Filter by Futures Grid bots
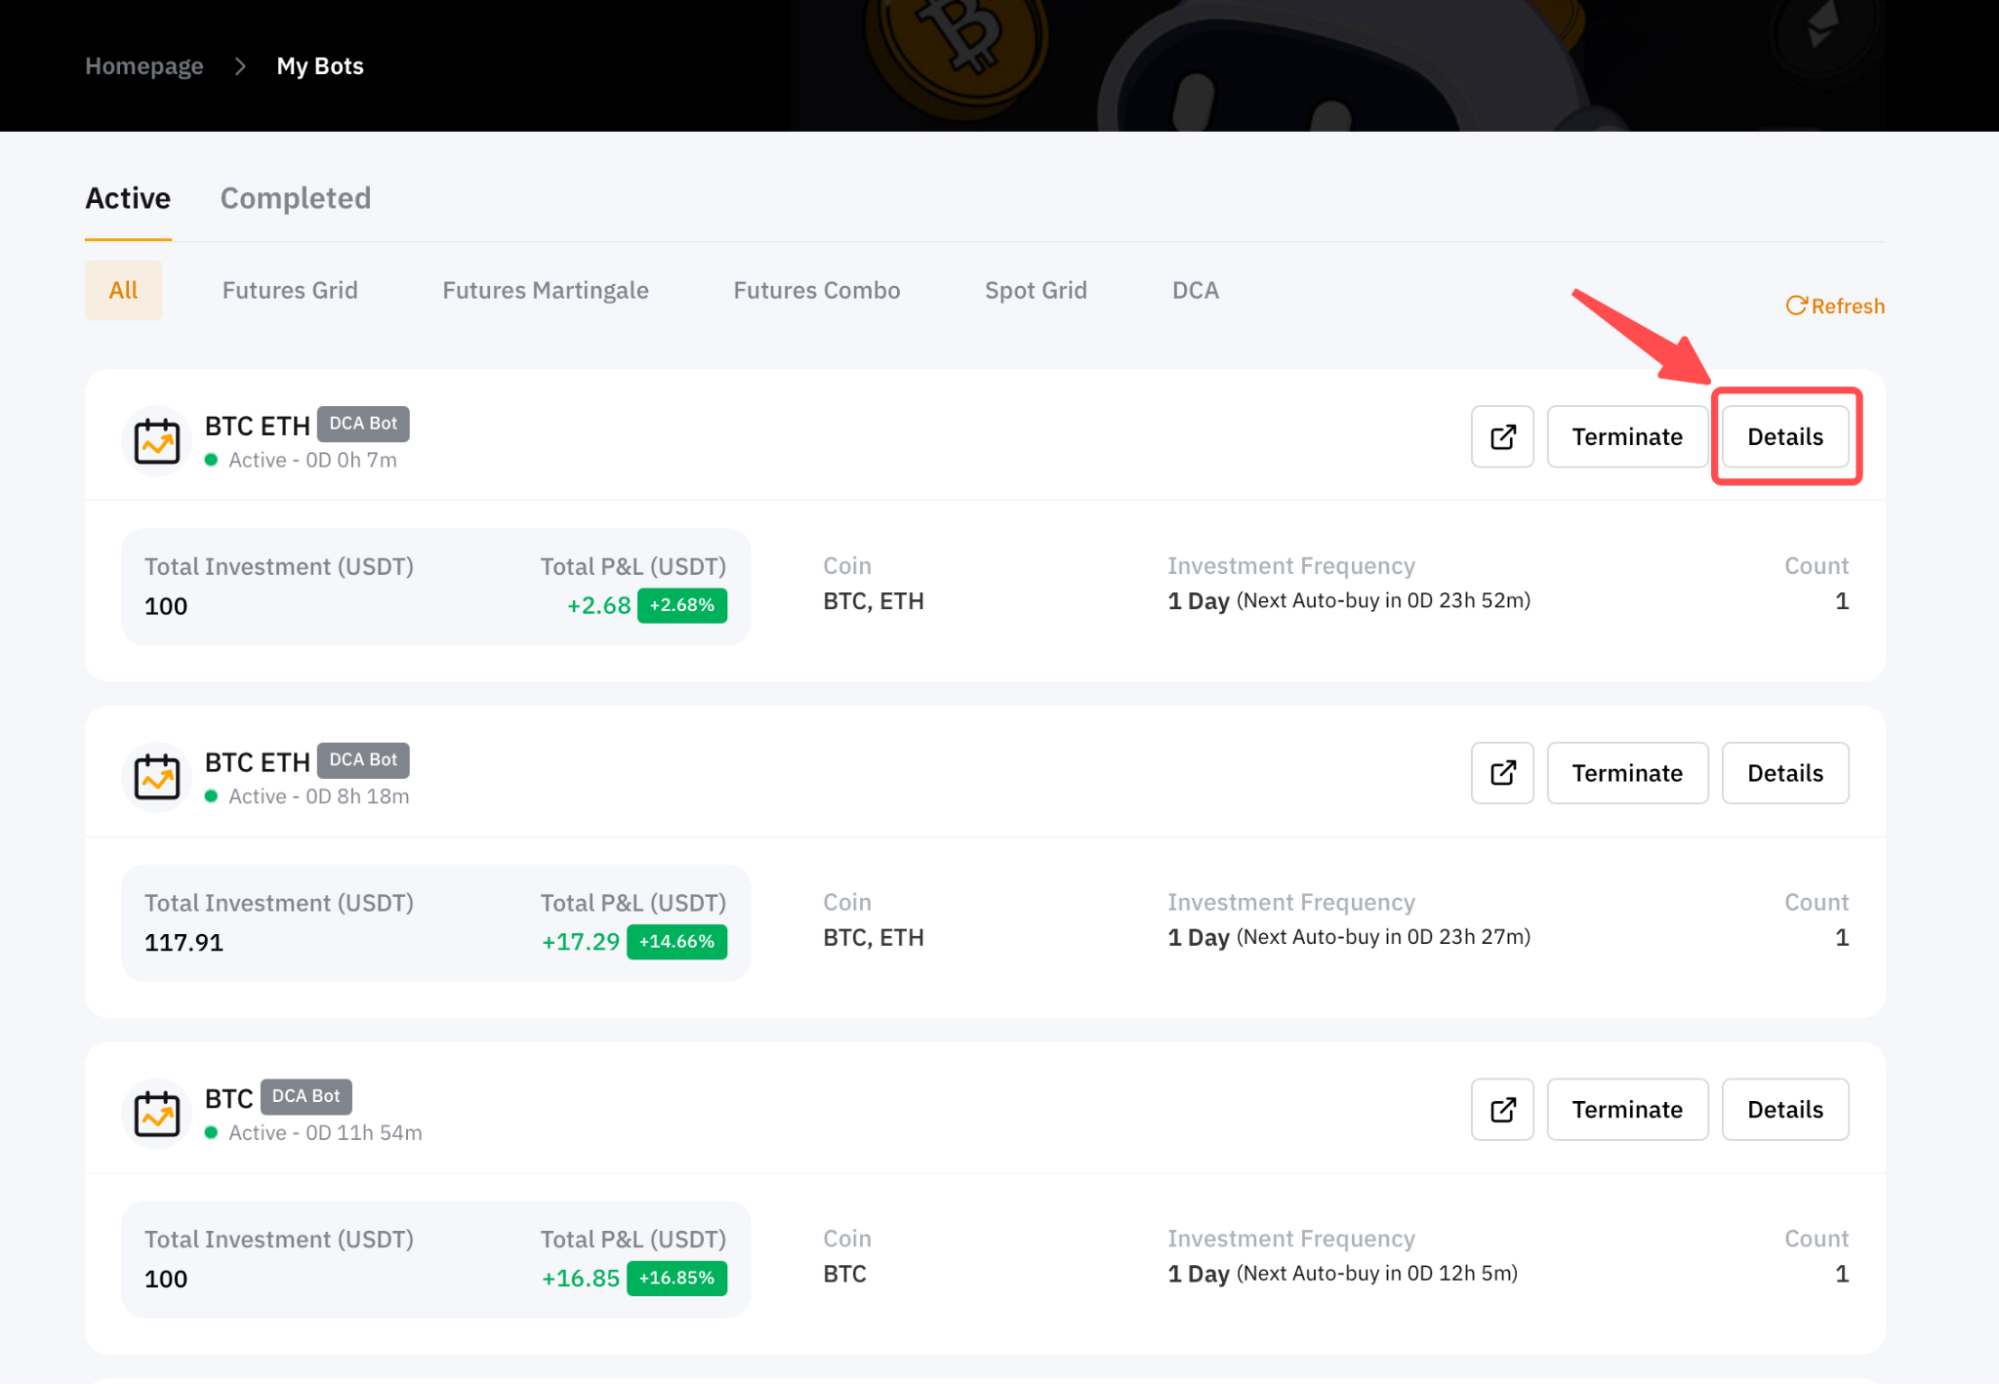 [x=290, y=290]
